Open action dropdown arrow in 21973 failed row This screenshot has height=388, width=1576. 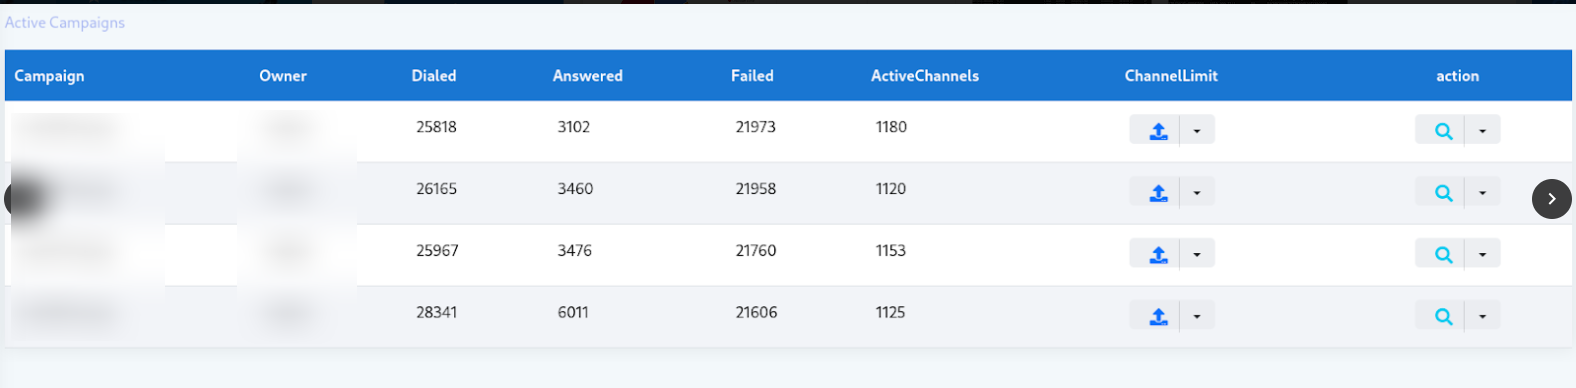1483,130
